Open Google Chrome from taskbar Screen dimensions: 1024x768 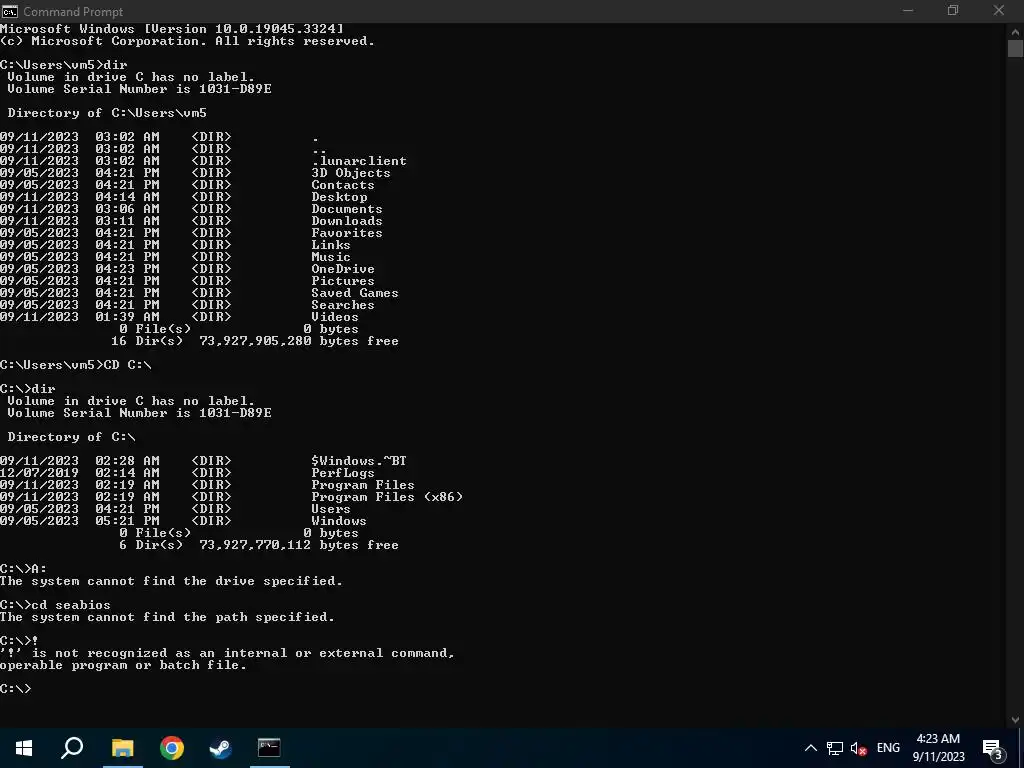pyautogui.click(x=172, y=748)
